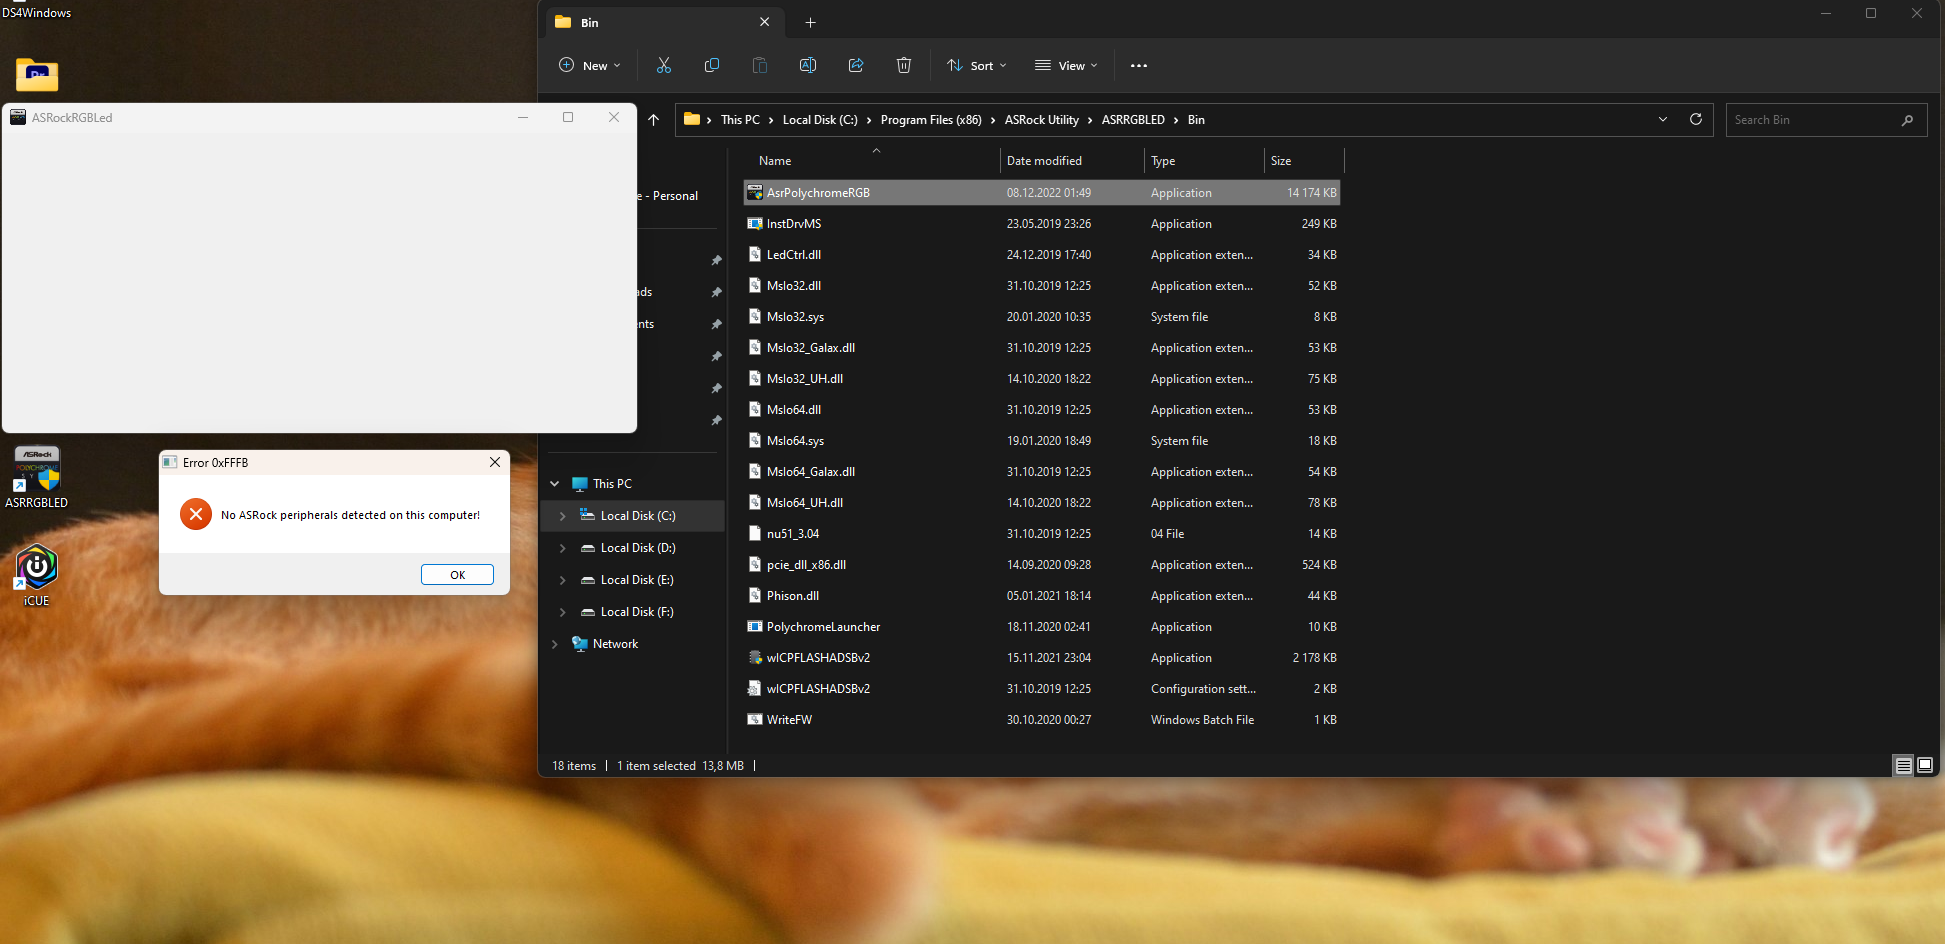Select the MsIo32.sys file row
This screenshot has height=944, width=1945.
[1042, 316]
